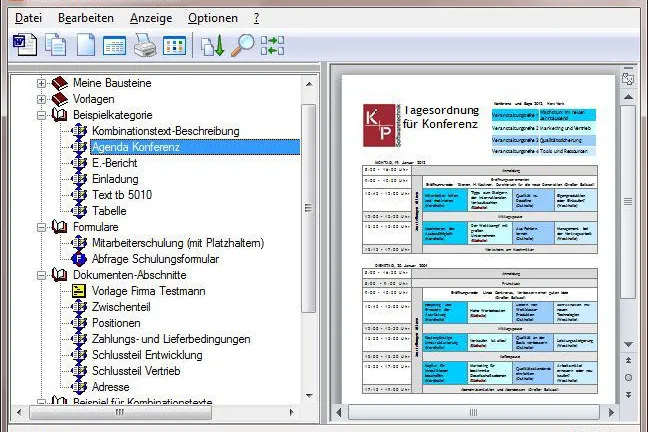Click the tree panel horizontal scrollbar thumb
Screen dimensions: 648x432
(120, 412)
